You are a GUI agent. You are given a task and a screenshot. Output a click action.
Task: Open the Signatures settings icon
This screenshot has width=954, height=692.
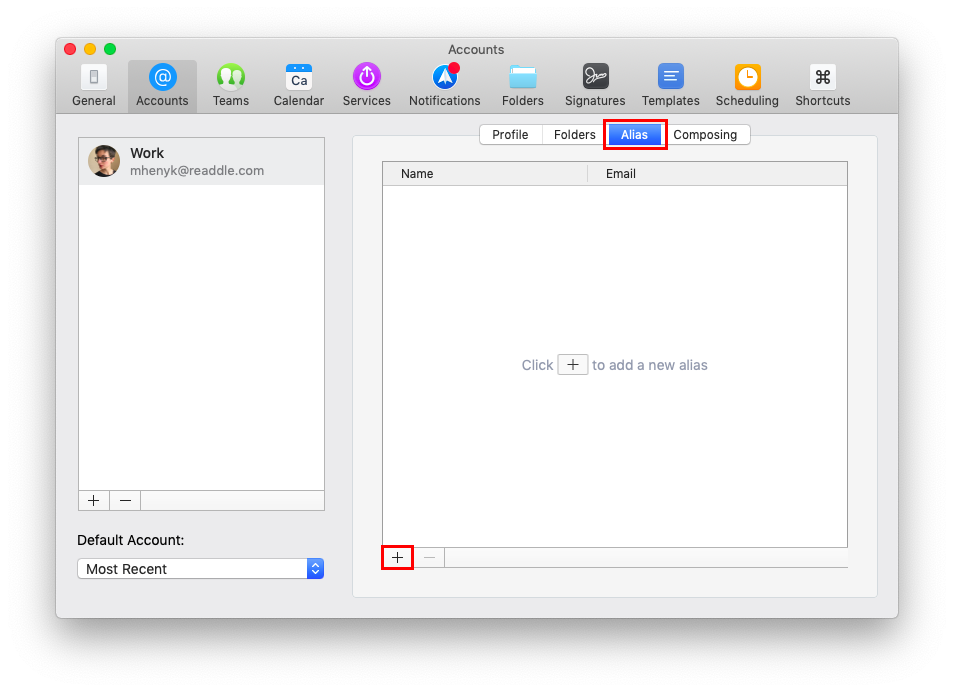594,84
